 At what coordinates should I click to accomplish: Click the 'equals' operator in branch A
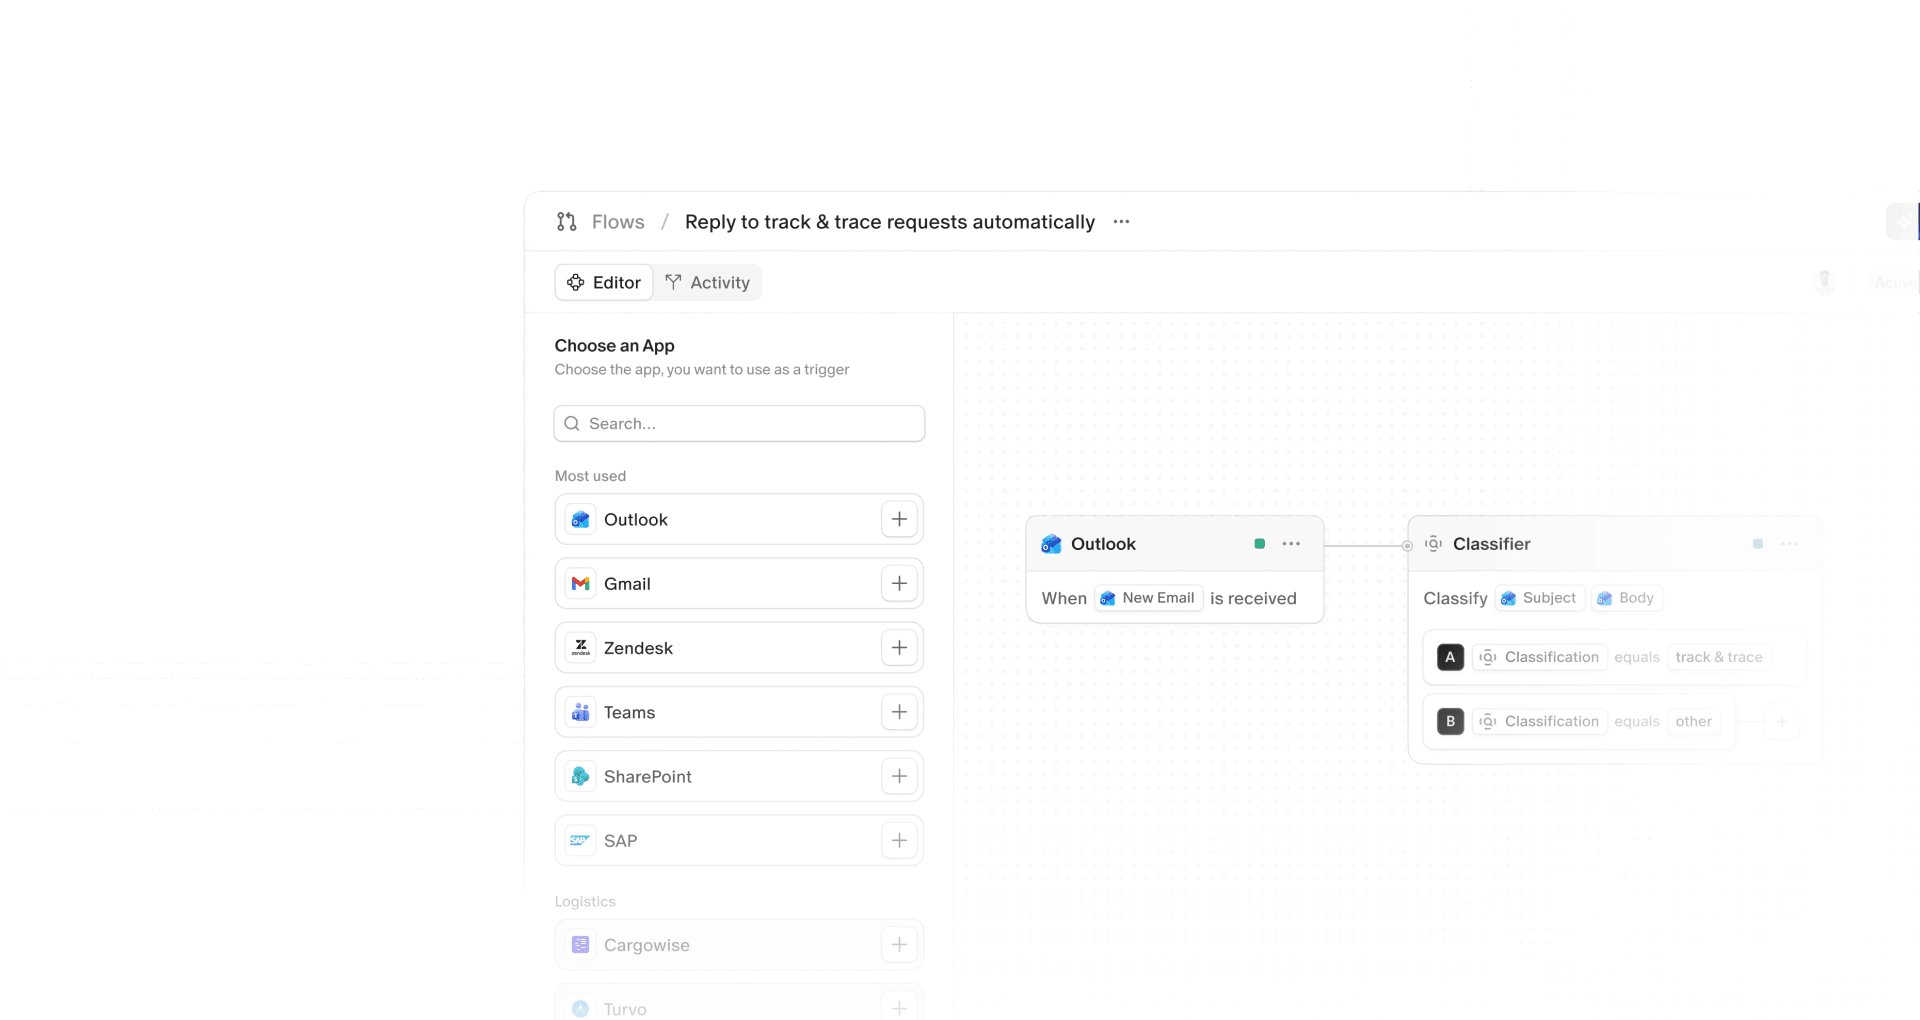pos(1637,657)
